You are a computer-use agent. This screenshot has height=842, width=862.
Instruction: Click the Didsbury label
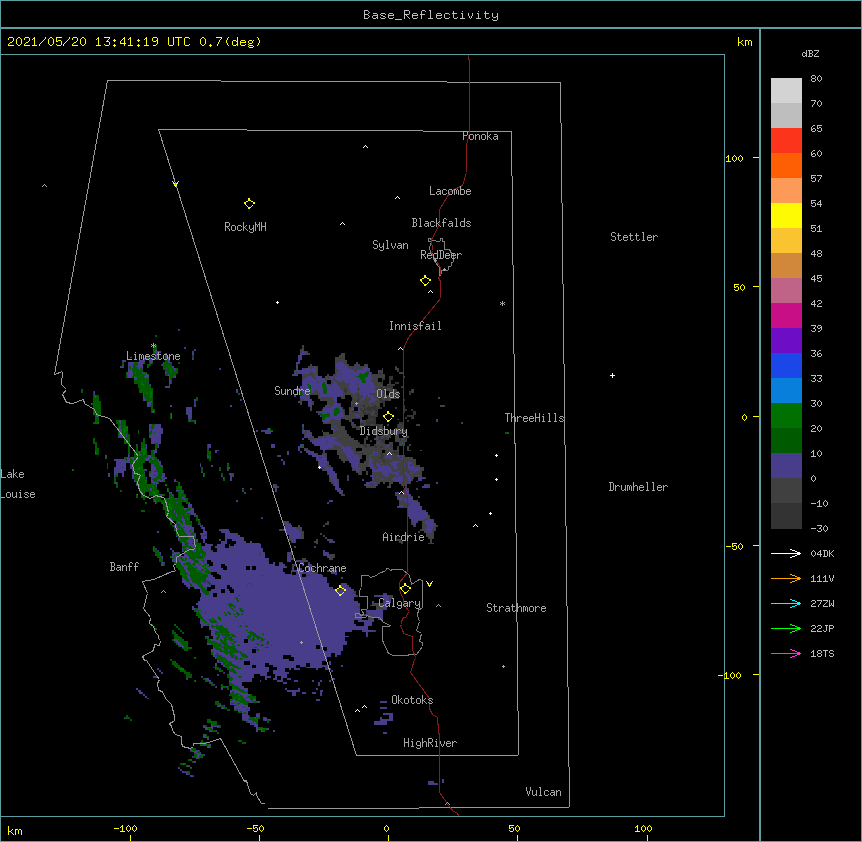(383, 431)
